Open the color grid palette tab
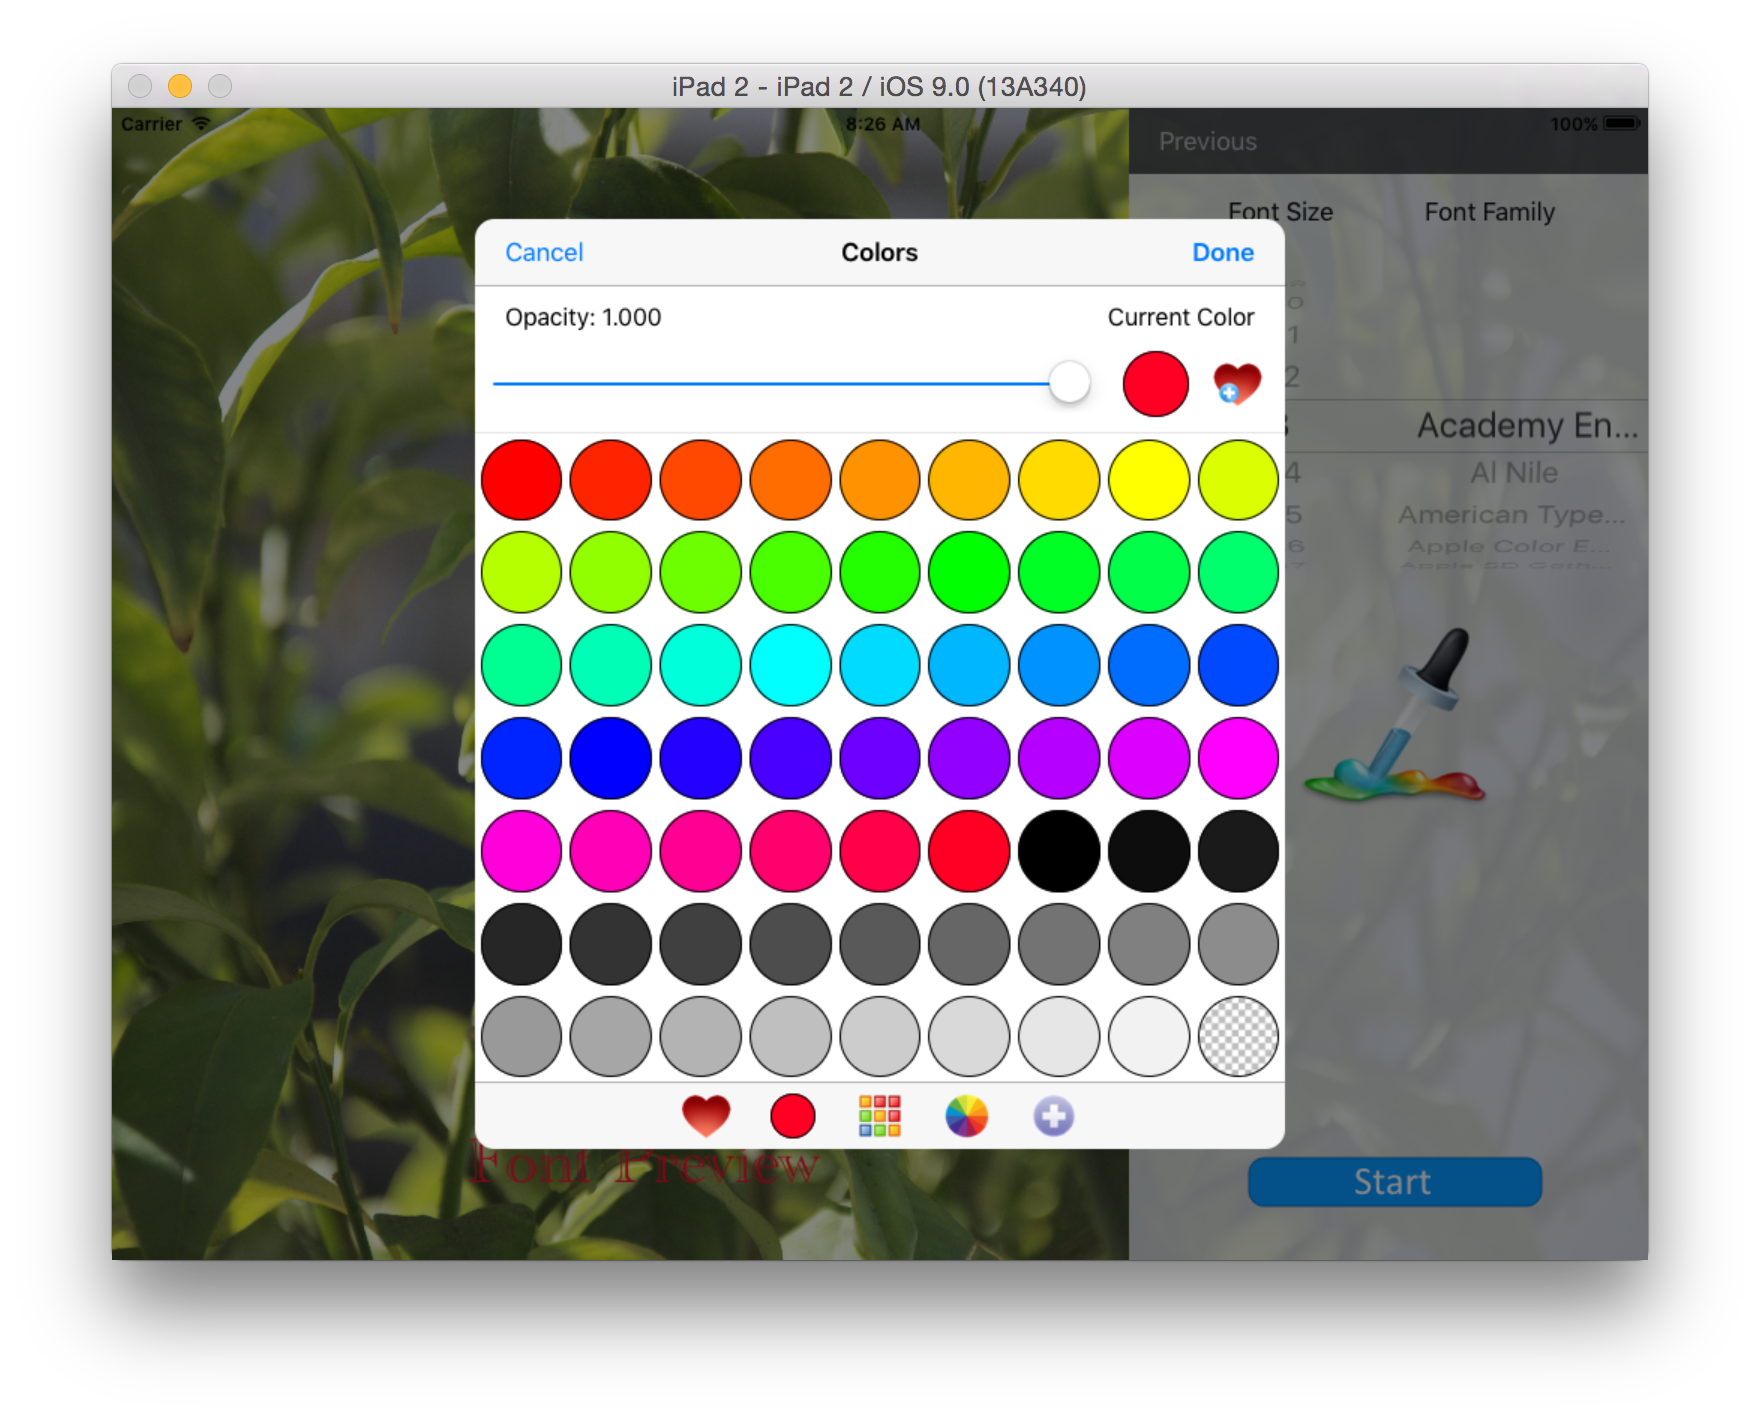Viewport: 1760px width, 1420px height. point(880,1116)
